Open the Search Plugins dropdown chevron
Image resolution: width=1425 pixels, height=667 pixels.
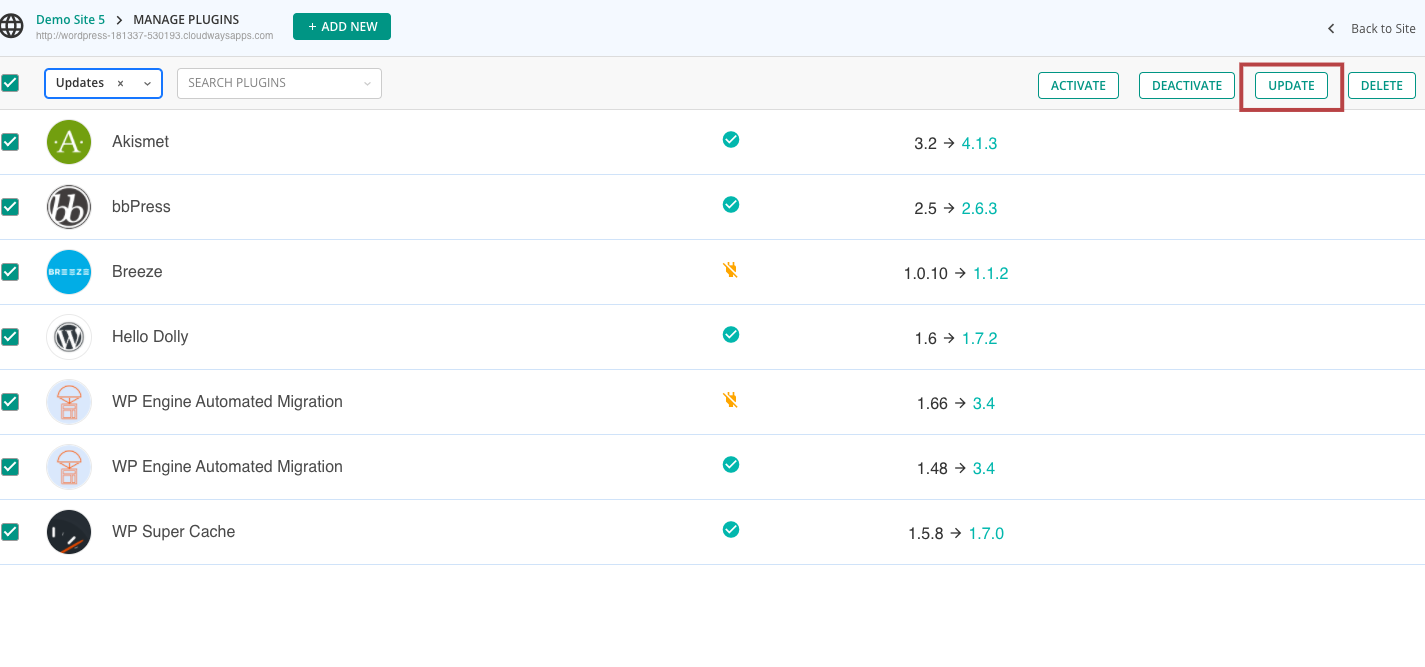[367, 84]
